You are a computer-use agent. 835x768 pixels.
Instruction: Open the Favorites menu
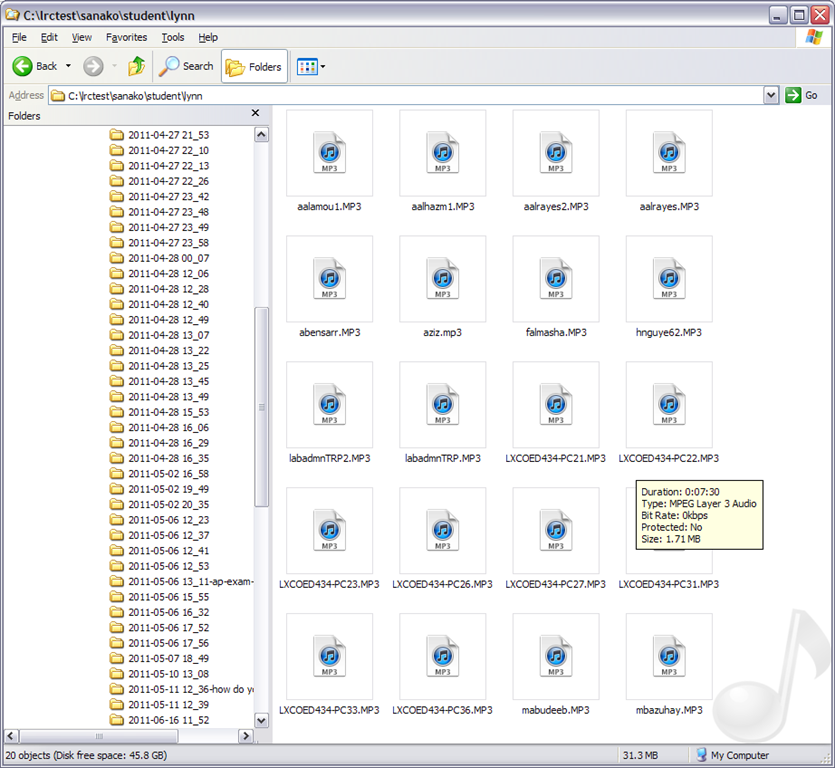click(x=126, y=37)
